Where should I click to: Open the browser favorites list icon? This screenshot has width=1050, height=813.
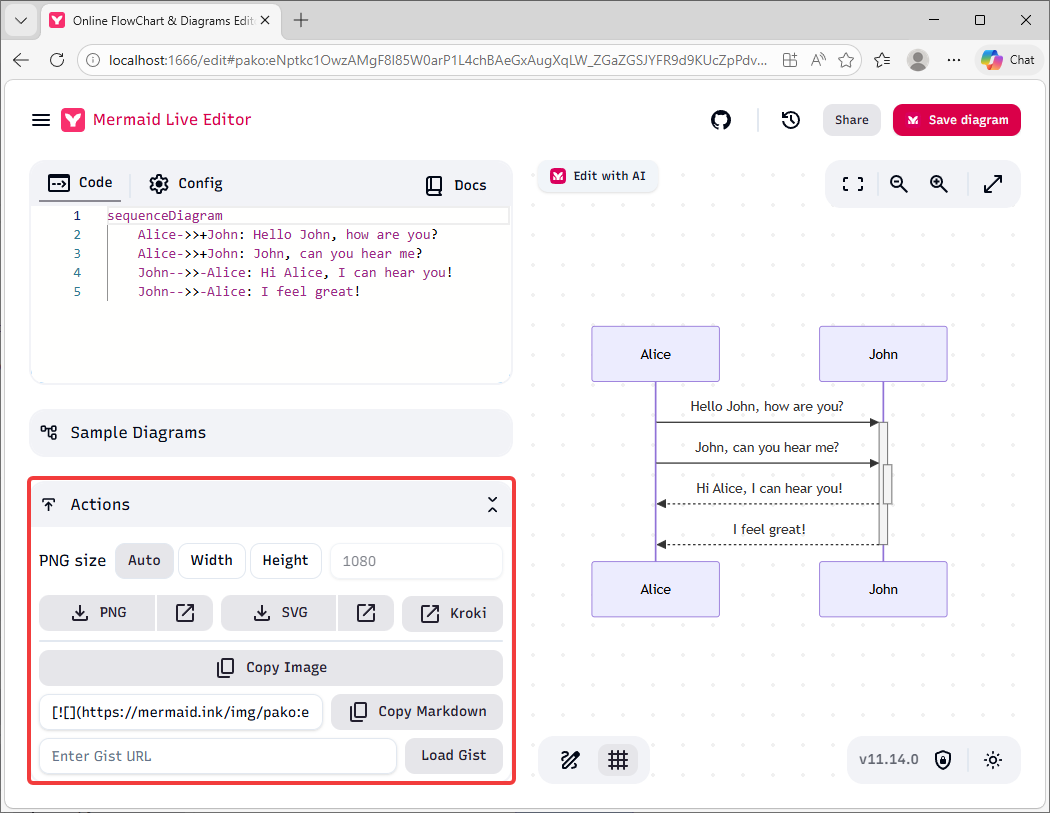[x=882, y=60]
